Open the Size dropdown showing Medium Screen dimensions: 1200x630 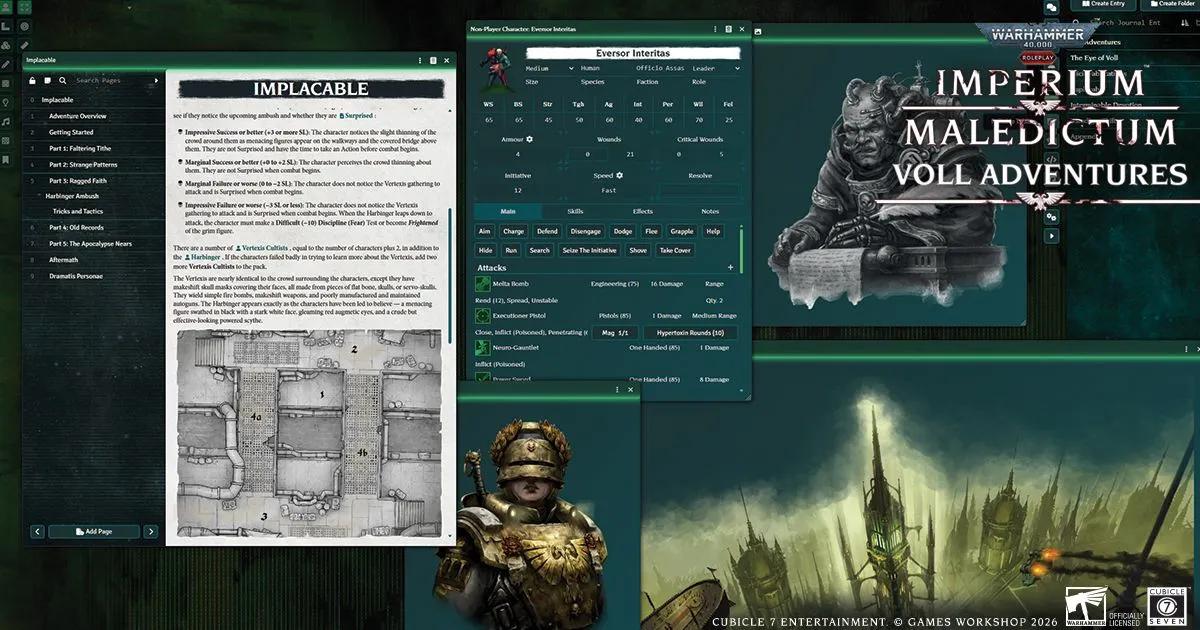coord(548,68)
